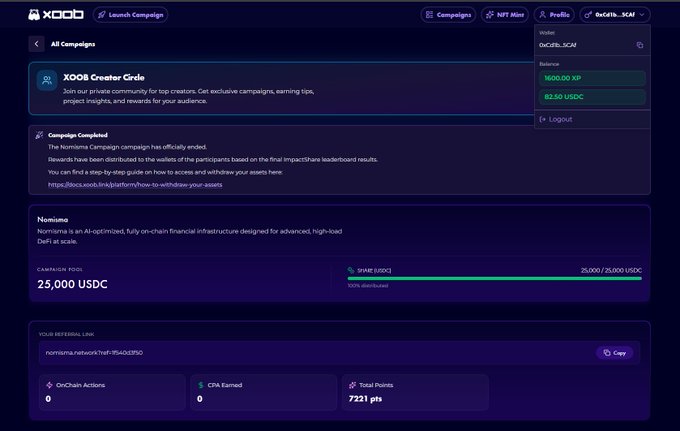This screenshot has width=680, height=431.
Task: Click the All Campaigns label
Action: tap(73, 44)
